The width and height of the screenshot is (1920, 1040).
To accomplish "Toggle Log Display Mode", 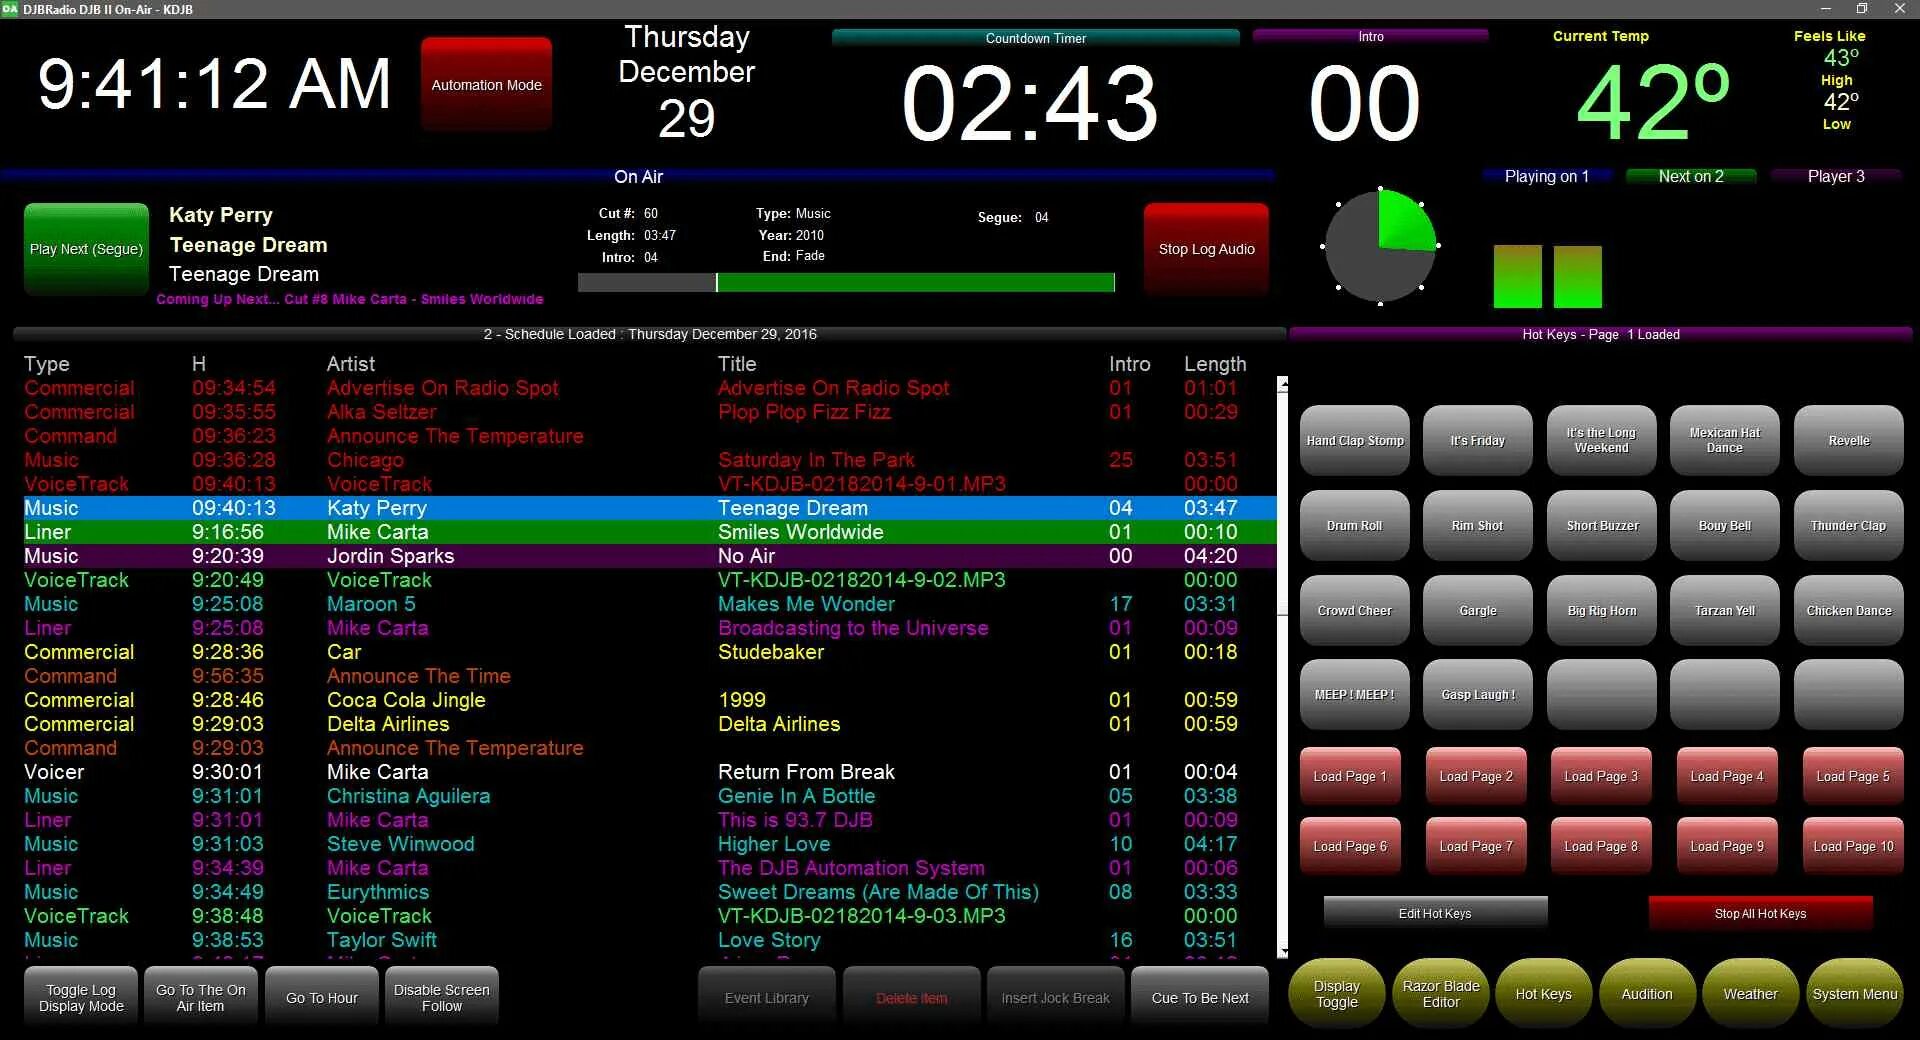I will [79, 995].
